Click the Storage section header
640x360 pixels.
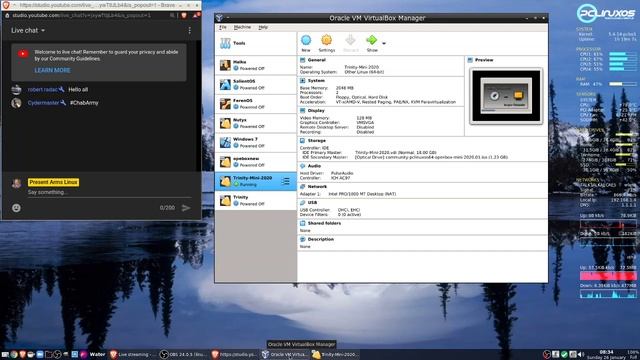pyautogui.click(x=316, y=140)
